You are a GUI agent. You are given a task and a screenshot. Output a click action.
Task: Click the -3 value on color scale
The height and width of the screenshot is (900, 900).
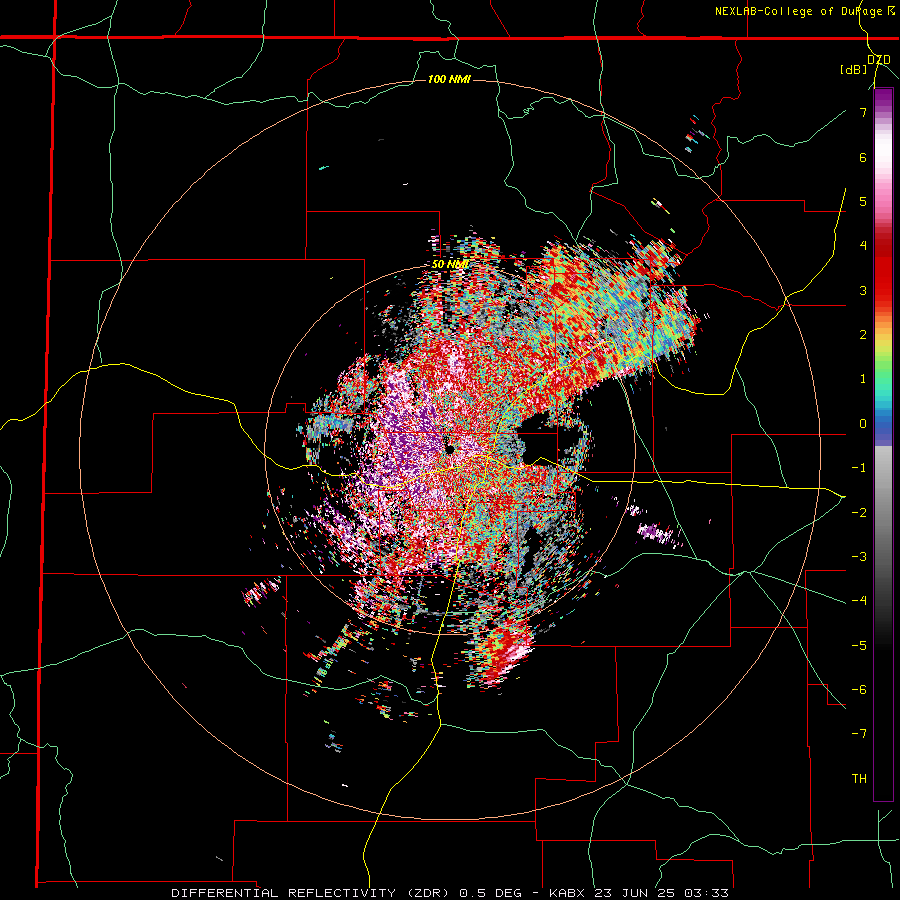859,556
